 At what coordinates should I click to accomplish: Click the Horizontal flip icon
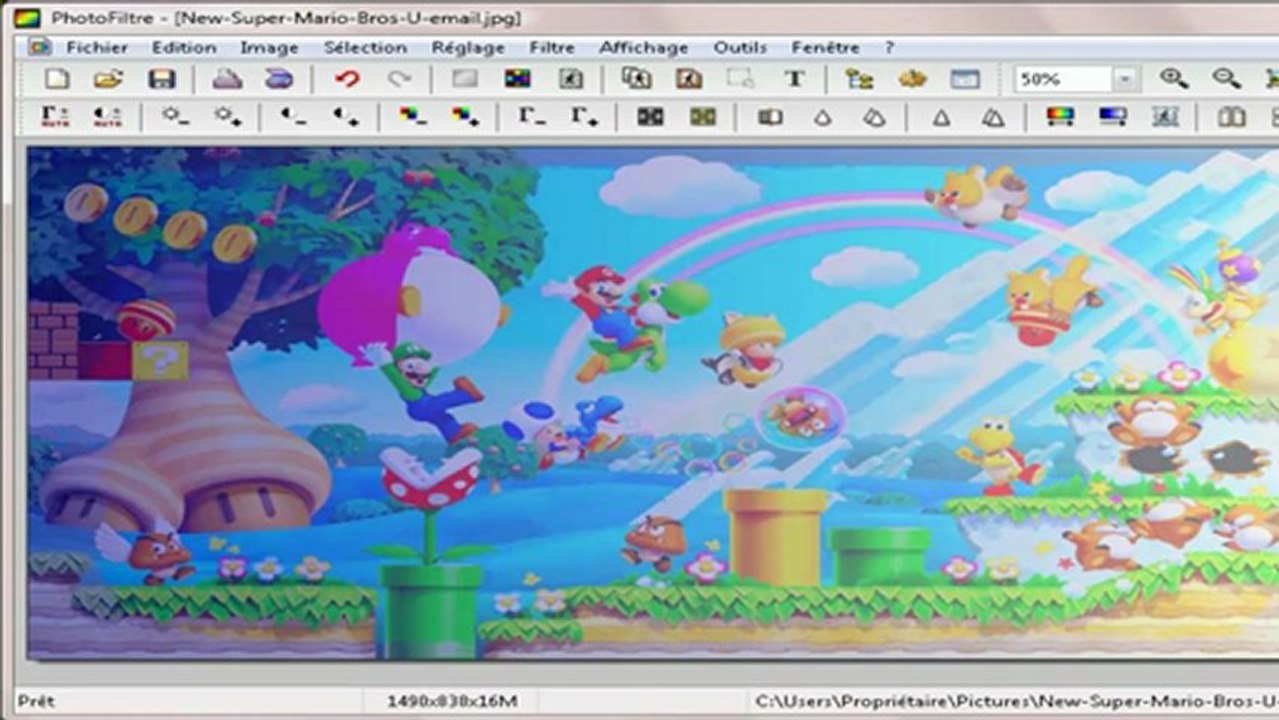(1232, 117)
